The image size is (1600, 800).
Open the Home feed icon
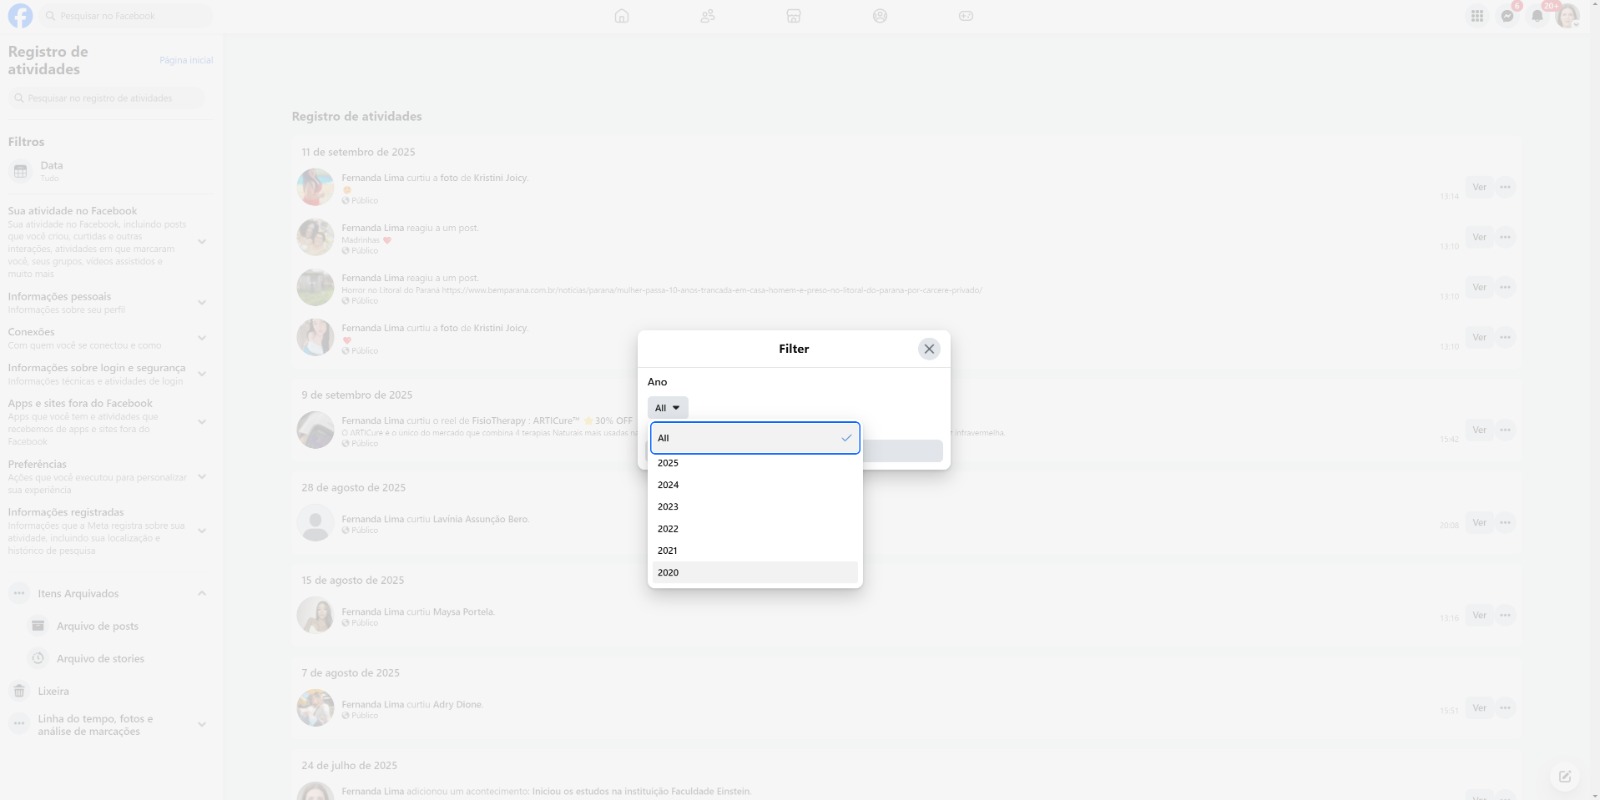click(x=622, y=16)
